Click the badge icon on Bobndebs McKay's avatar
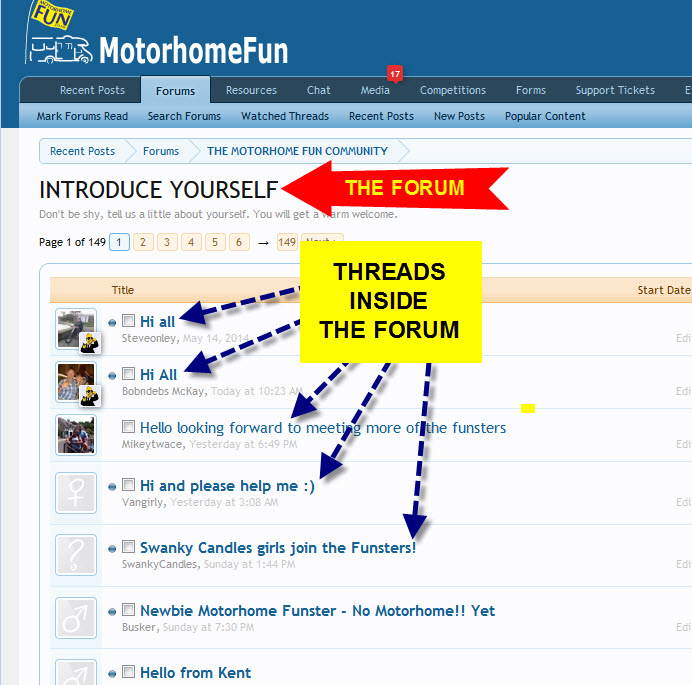Screen dimensions: 692x685 click(x=90, y=396)
